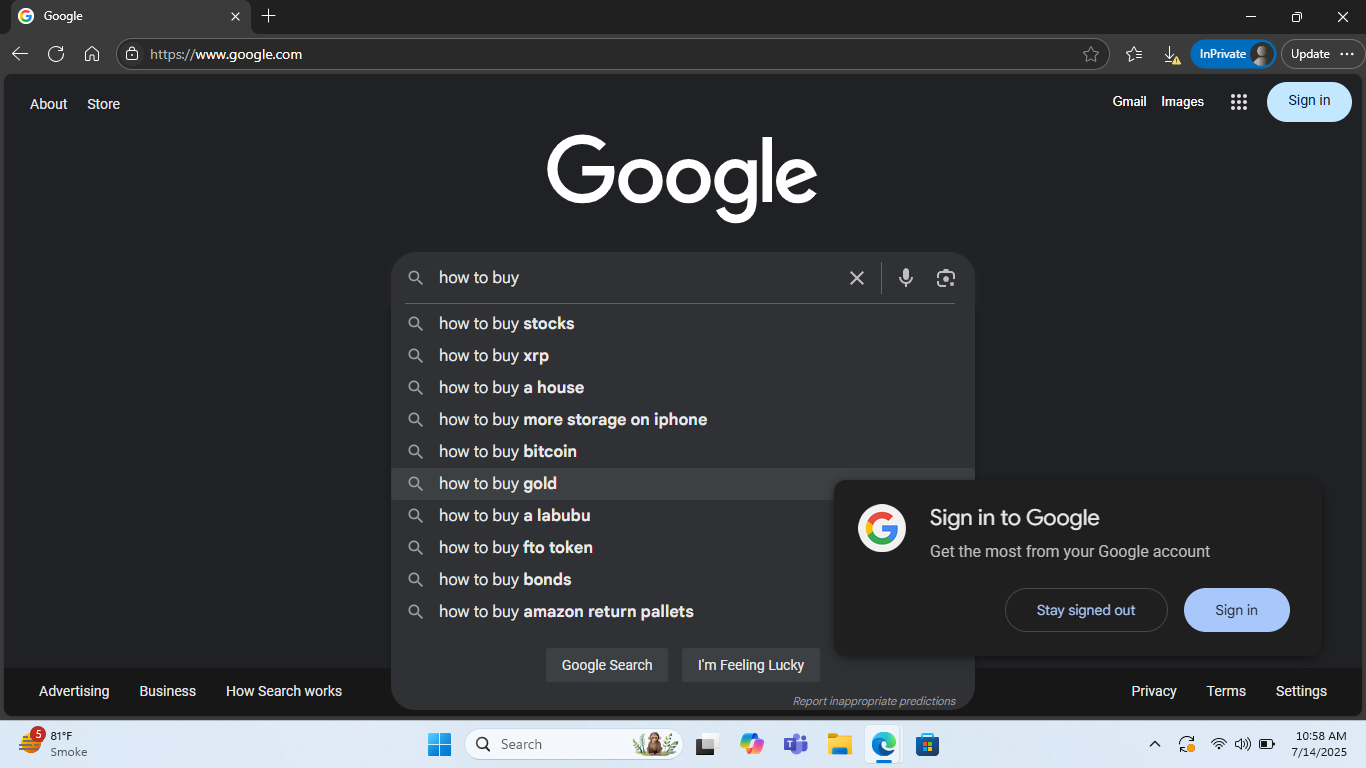Viewport: 1366px width, 768px height.
Task: Open the Windows Start menu
Action: coord(440,744)
